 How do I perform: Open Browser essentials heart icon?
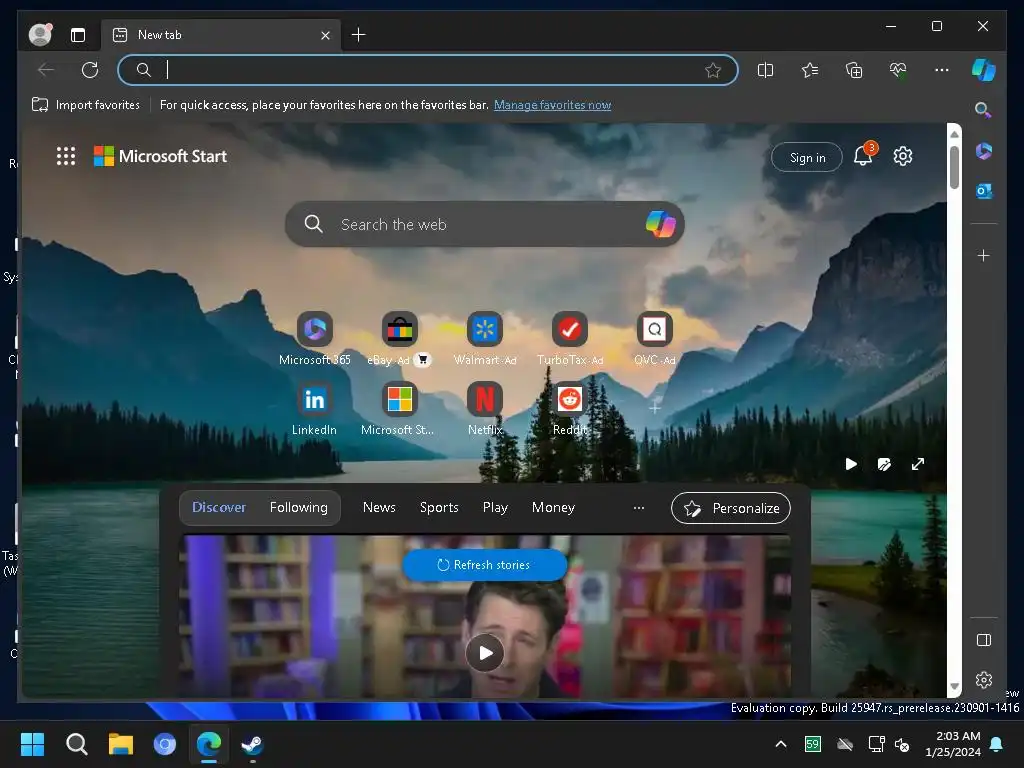898,70
